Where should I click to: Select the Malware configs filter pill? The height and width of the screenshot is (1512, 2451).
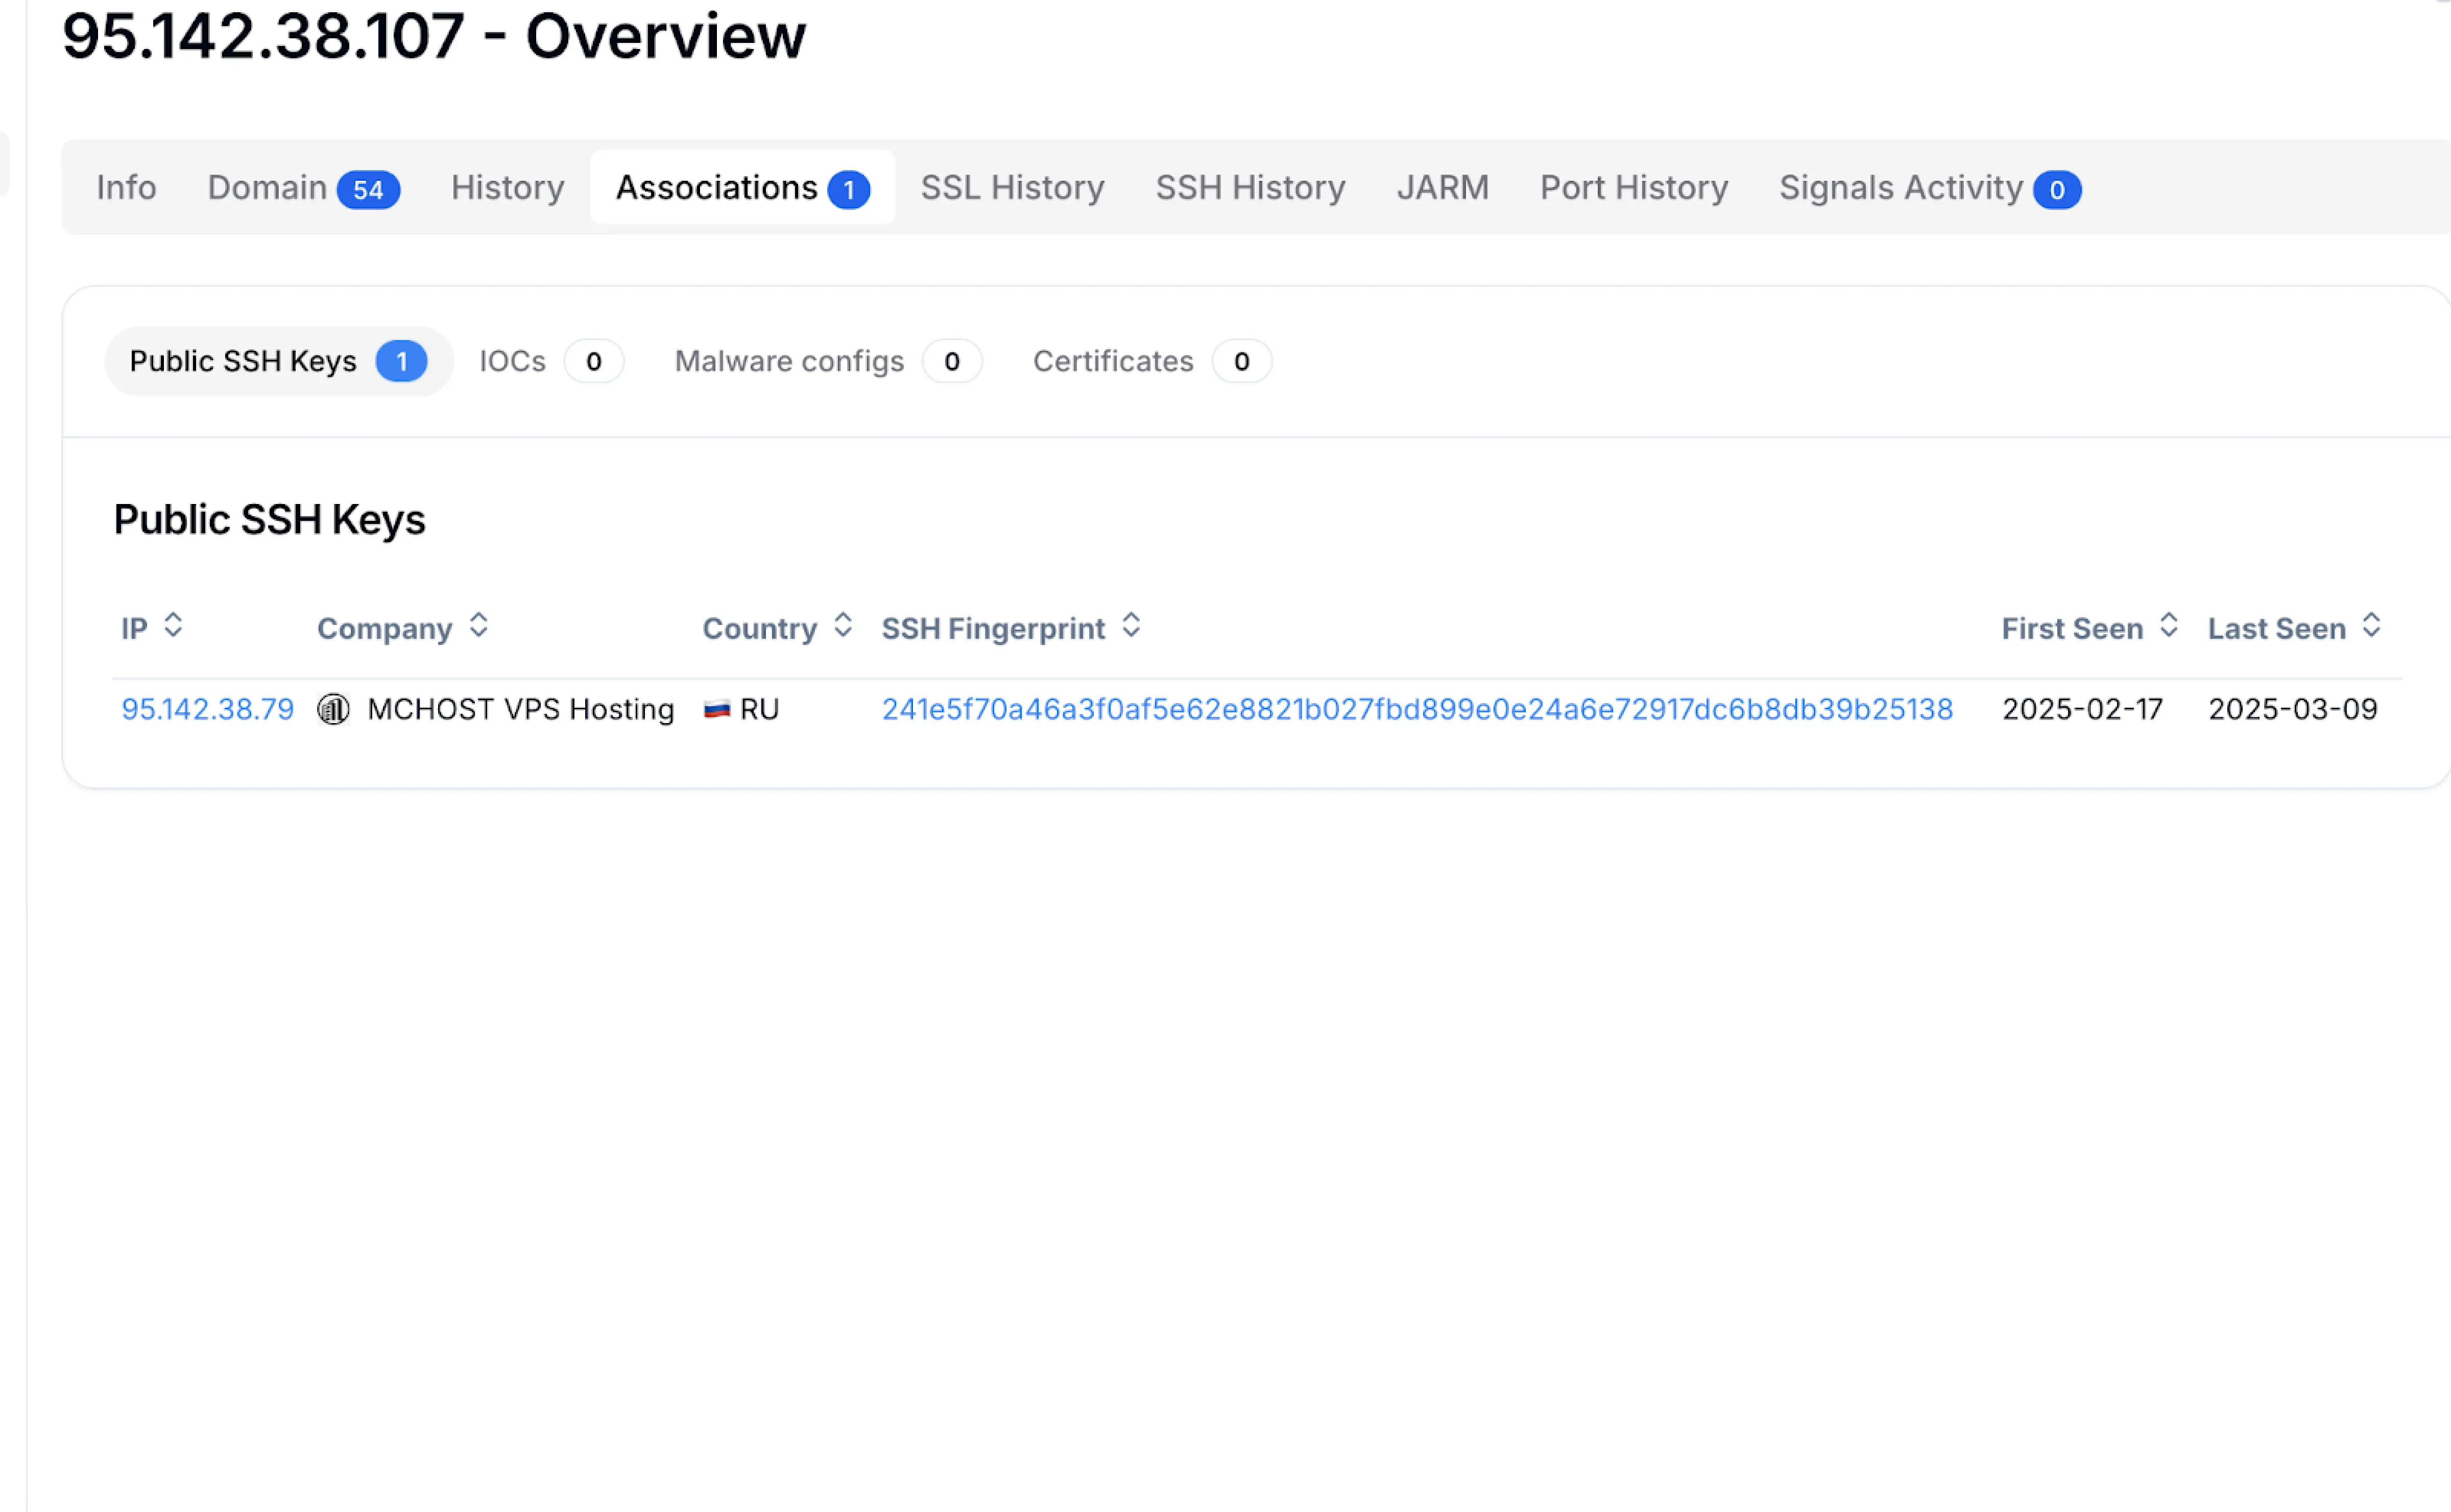coord(826,361)
